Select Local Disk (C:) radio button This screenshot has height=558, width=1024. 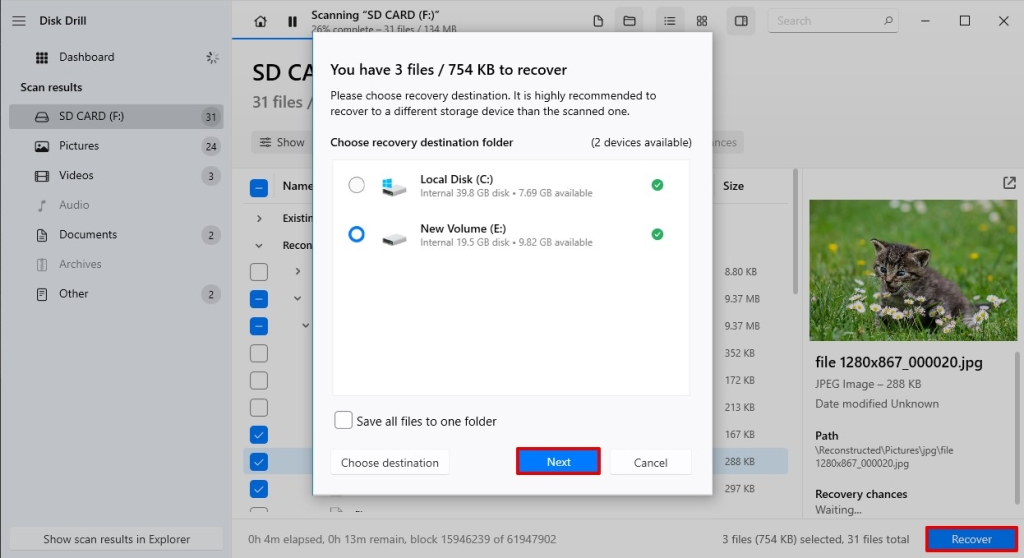click(x=356, y=185)
